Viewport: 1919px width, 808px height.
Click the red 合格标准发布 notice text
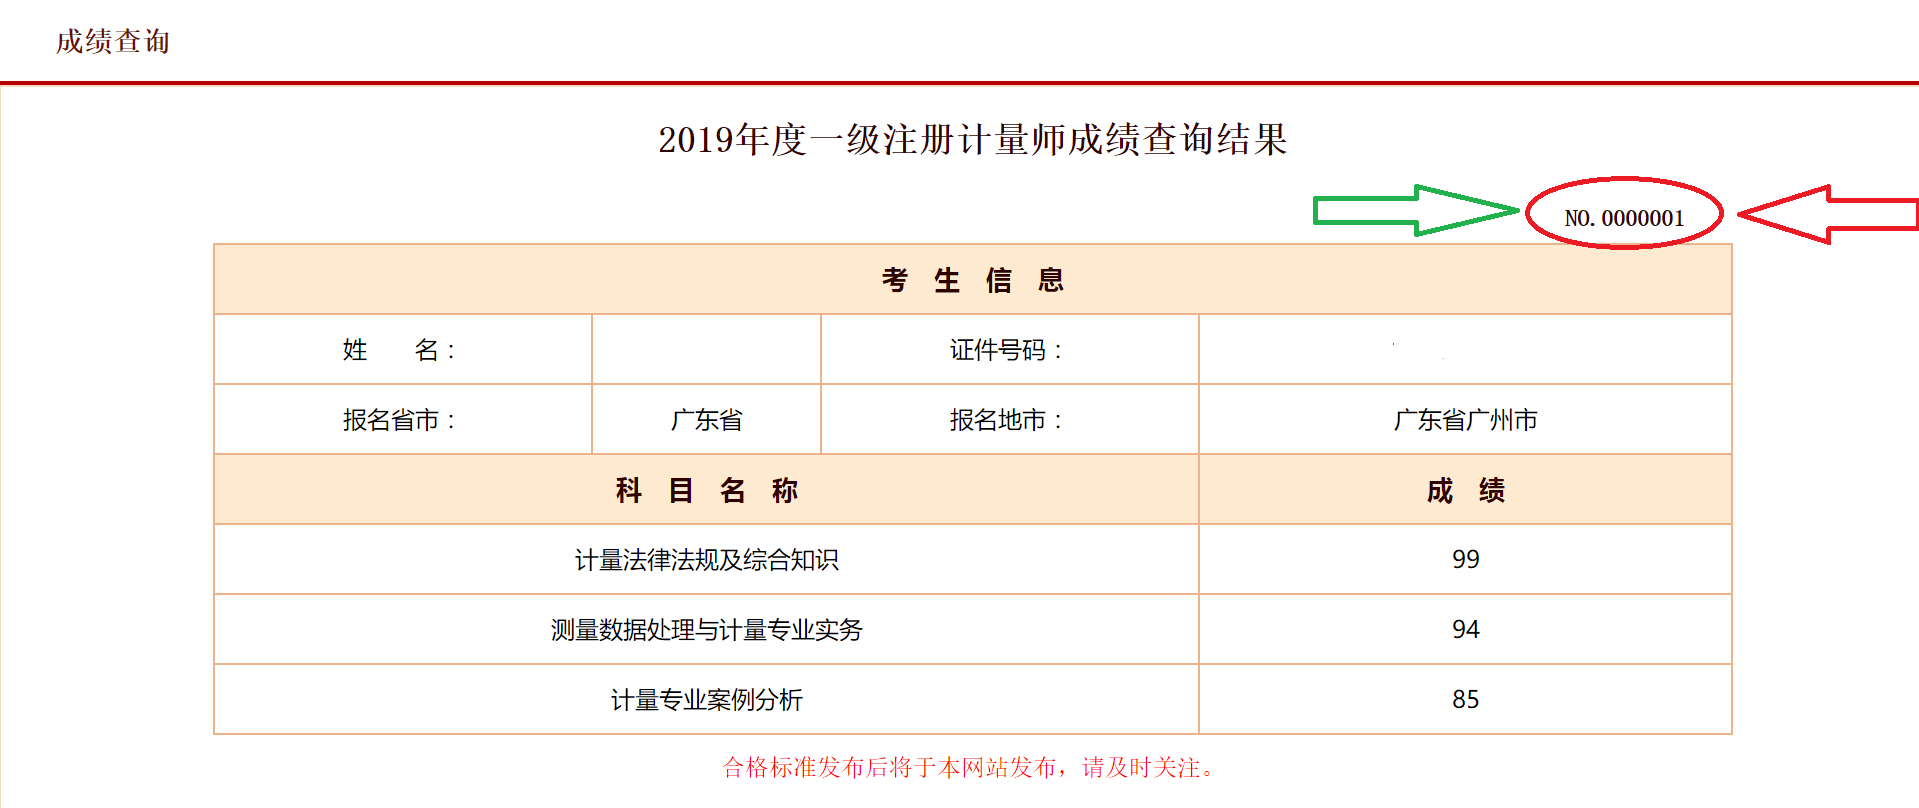968,768
